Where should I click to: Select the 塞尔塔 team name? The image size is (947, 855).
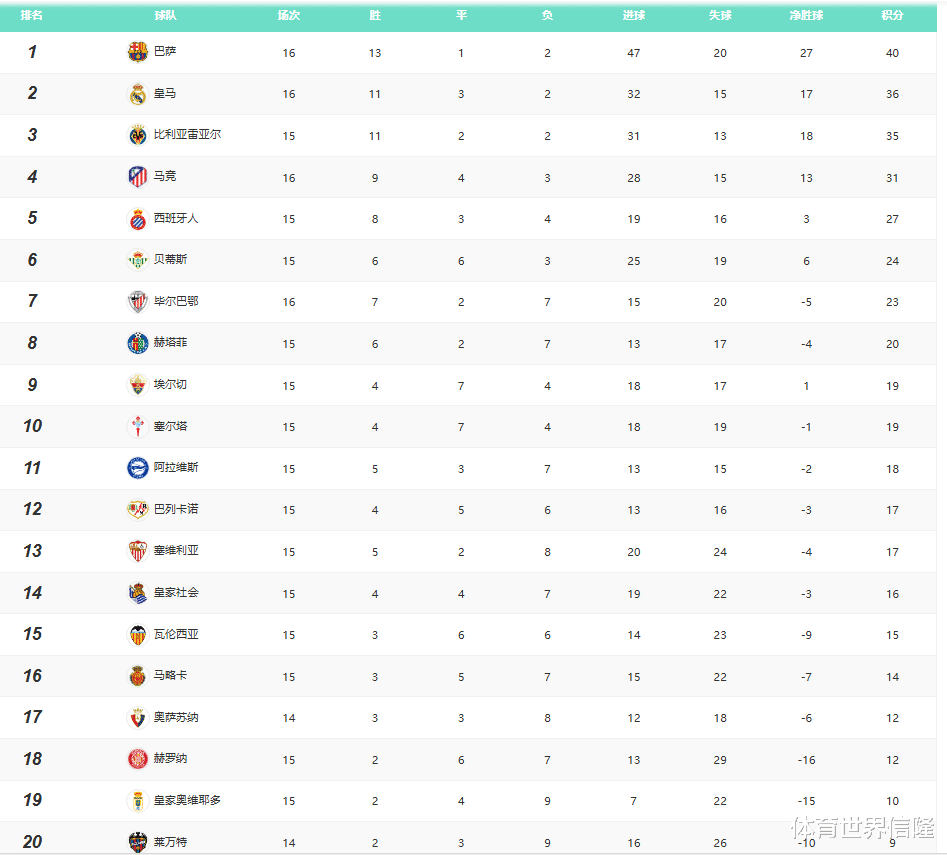(x=170, y=426)
